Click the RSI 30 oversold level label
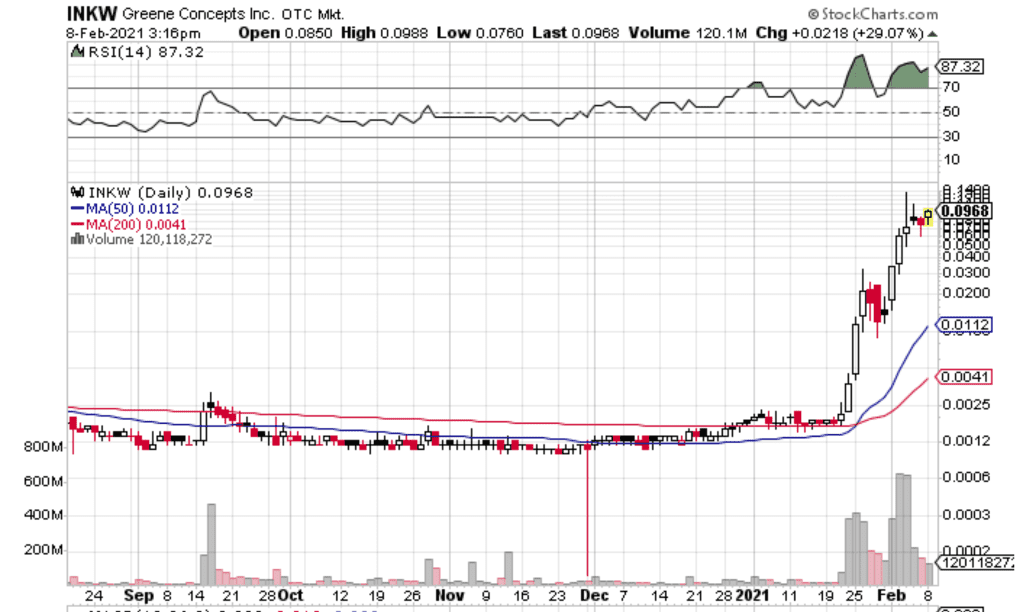 coord(951,137)
